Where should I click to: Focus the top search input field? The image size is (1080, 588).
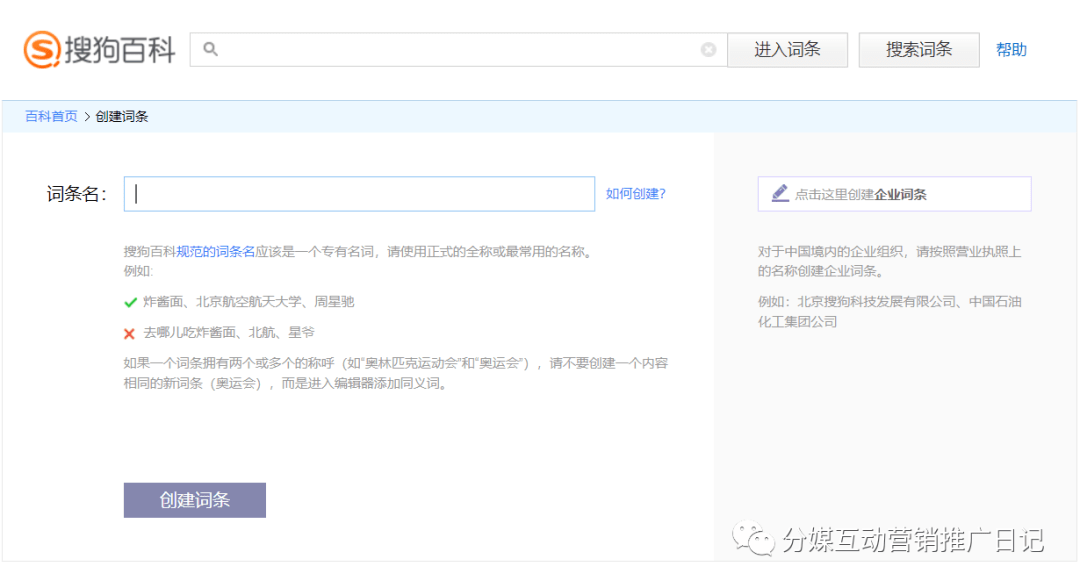459,50
